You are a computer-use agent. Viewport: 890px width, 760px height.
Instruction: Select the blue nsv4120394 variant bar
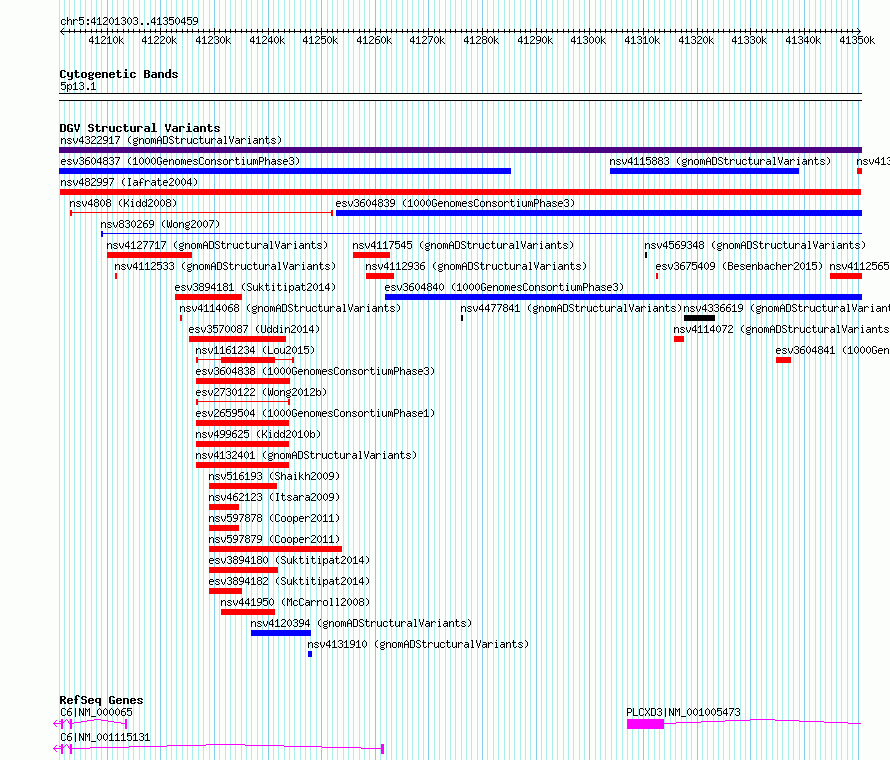281,633
